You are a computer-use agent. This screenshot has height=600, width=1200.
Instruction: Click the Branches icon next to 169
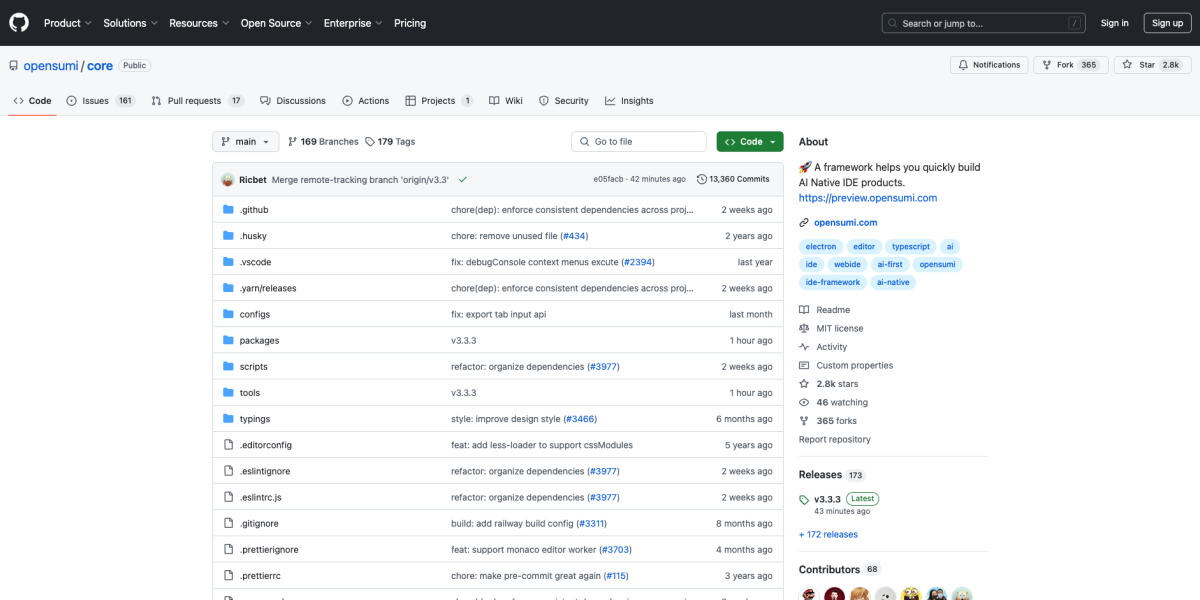click(292, 142)
